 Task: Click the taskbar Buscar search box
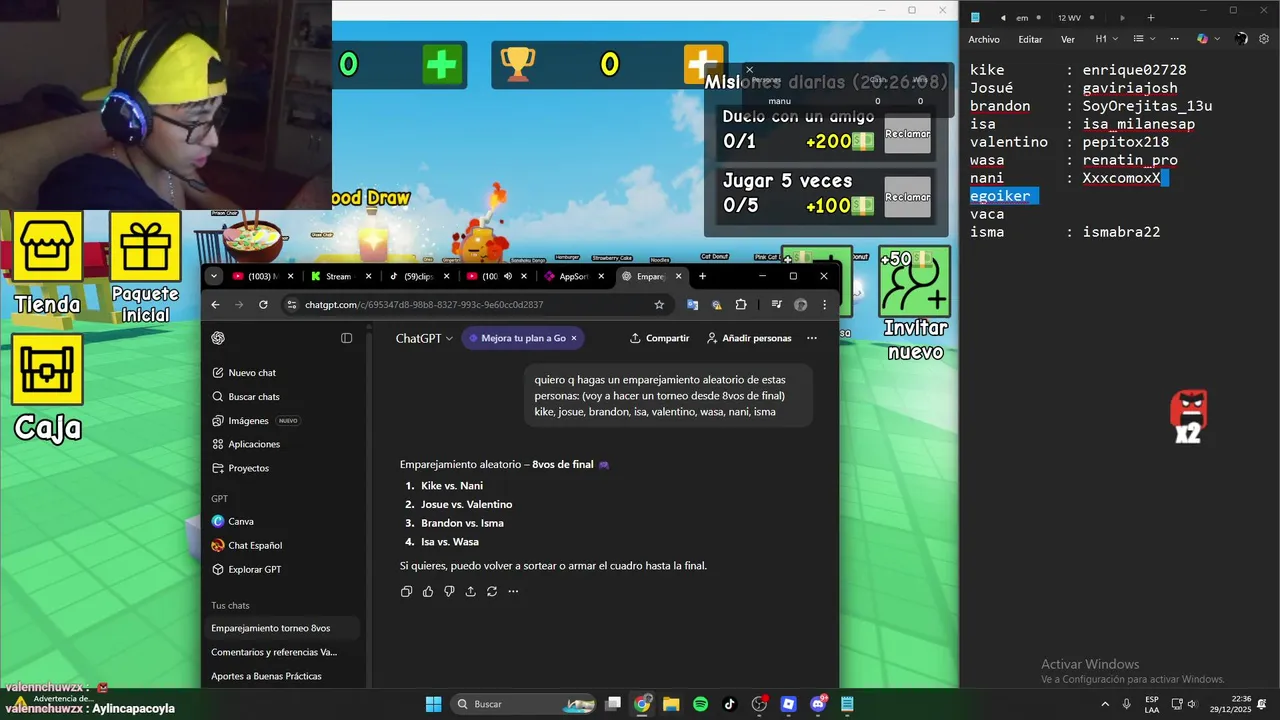click(x=524, y=704)
